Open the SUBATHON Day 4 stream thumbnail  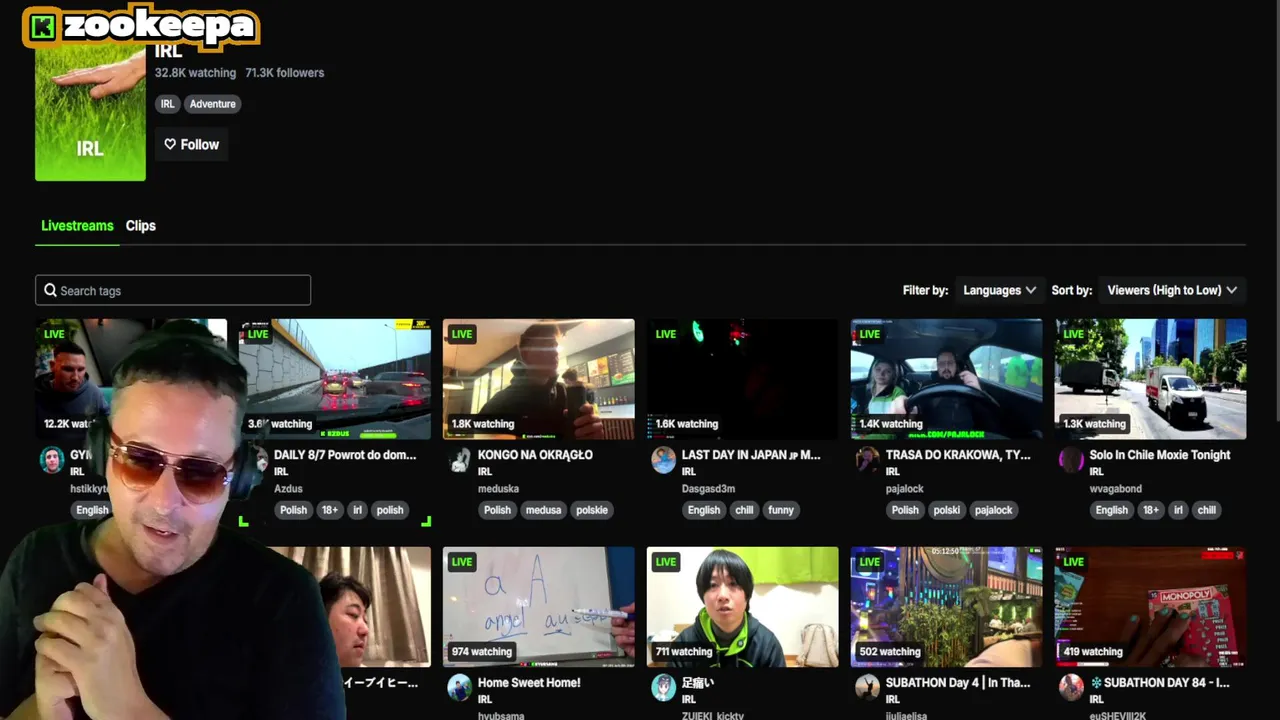coord(947,607)
